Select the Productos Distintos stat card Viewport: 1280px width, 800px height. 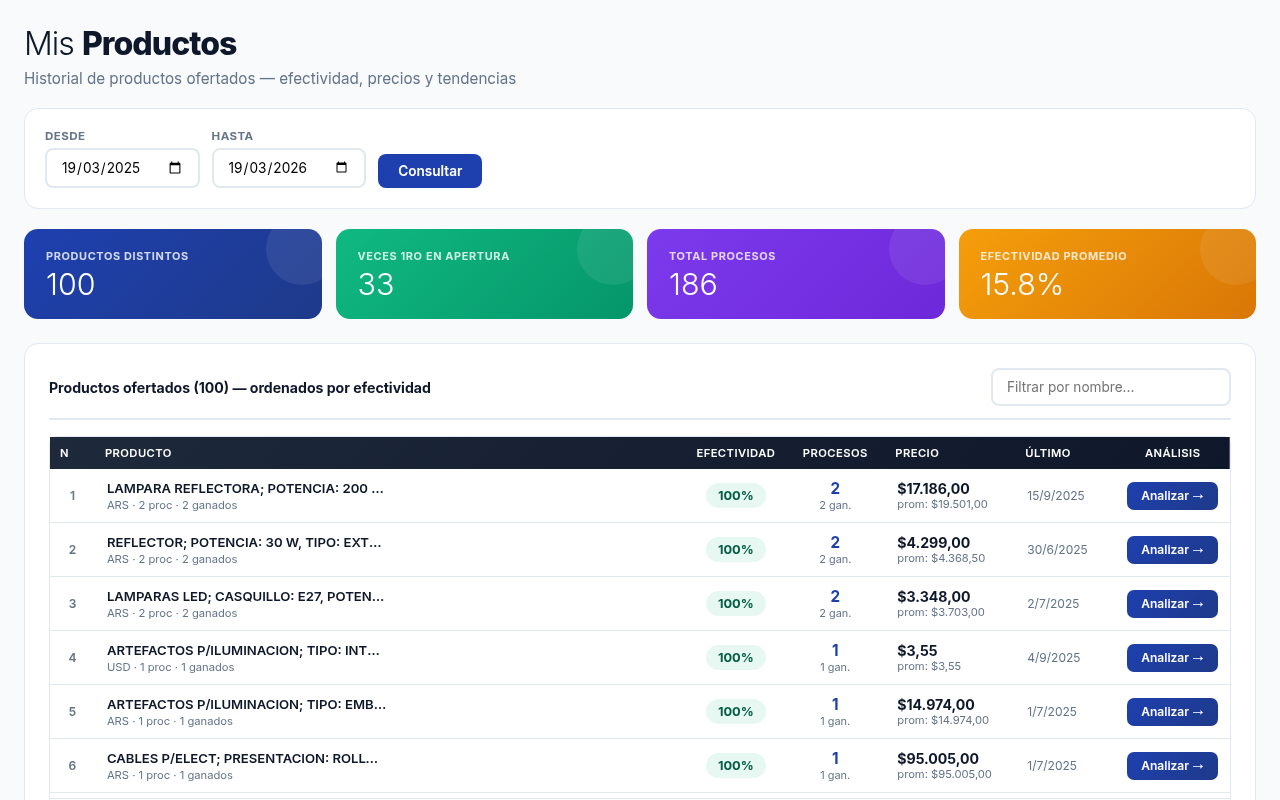pos(173,274)
